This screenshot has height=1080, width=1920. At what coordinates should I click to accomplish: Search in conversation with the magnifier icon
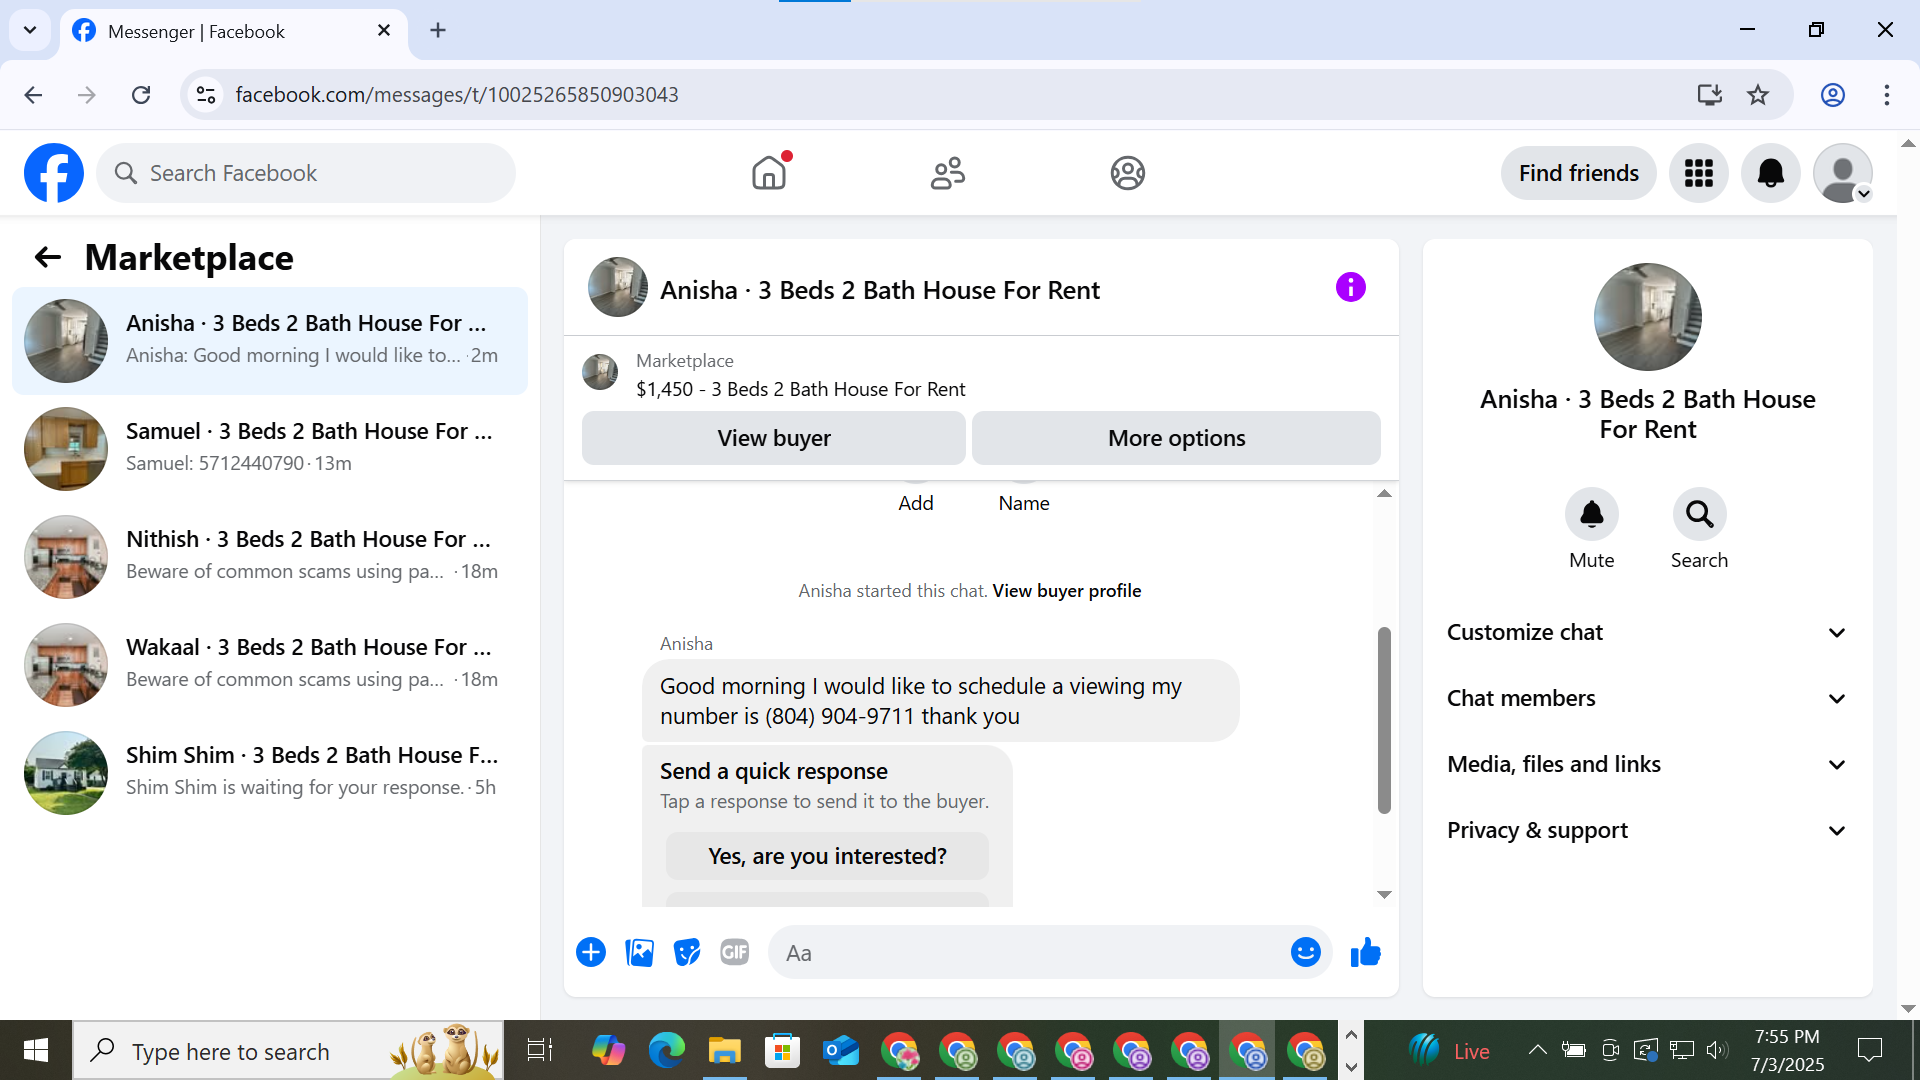1699,515
